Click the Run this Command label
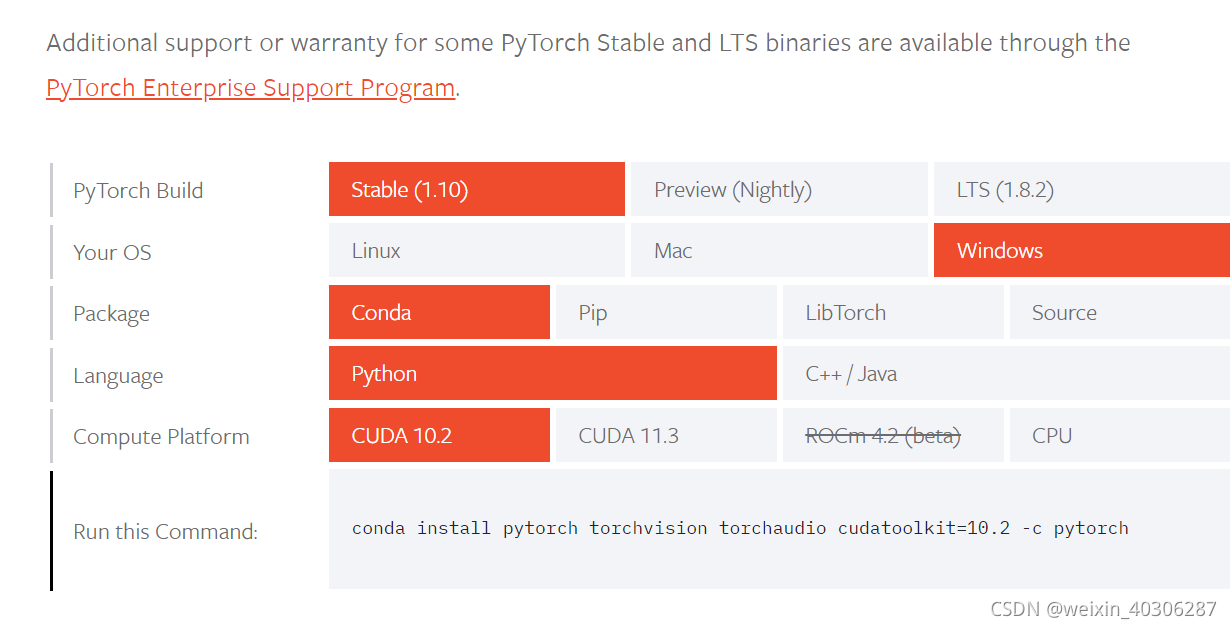1232x629 pixels. point(164,531)
